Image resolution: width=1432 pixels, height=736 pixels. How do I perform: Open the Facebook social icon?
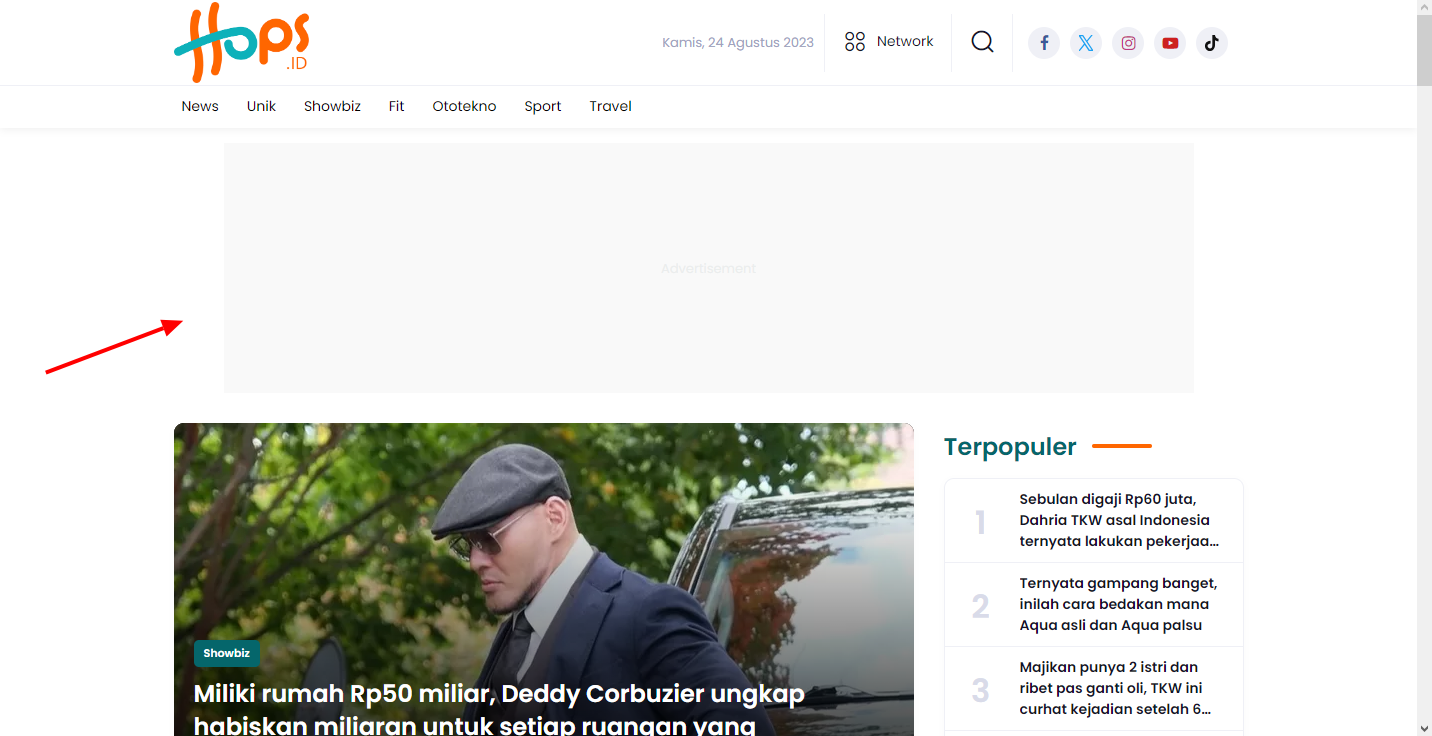click(x=1044, y=42)
